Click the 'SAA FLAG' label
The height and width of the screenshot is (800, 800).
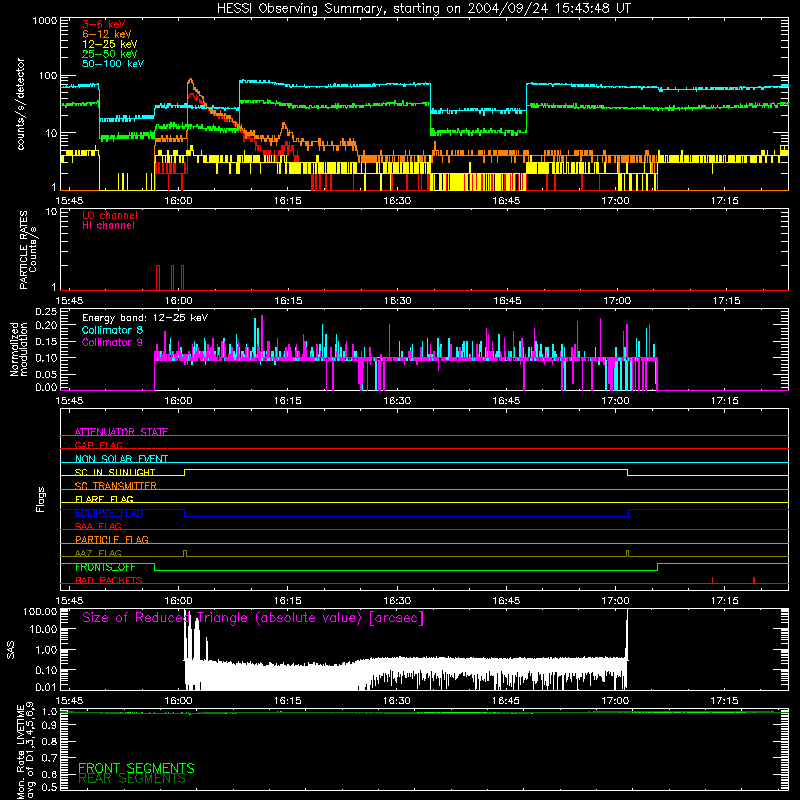point(98,527)
